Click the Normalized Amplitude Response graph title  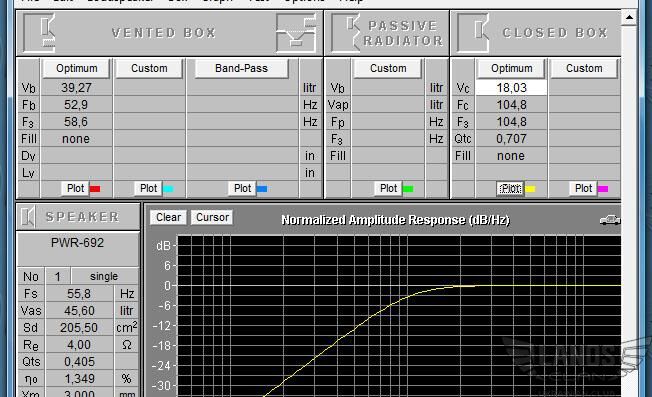point(395,220)
